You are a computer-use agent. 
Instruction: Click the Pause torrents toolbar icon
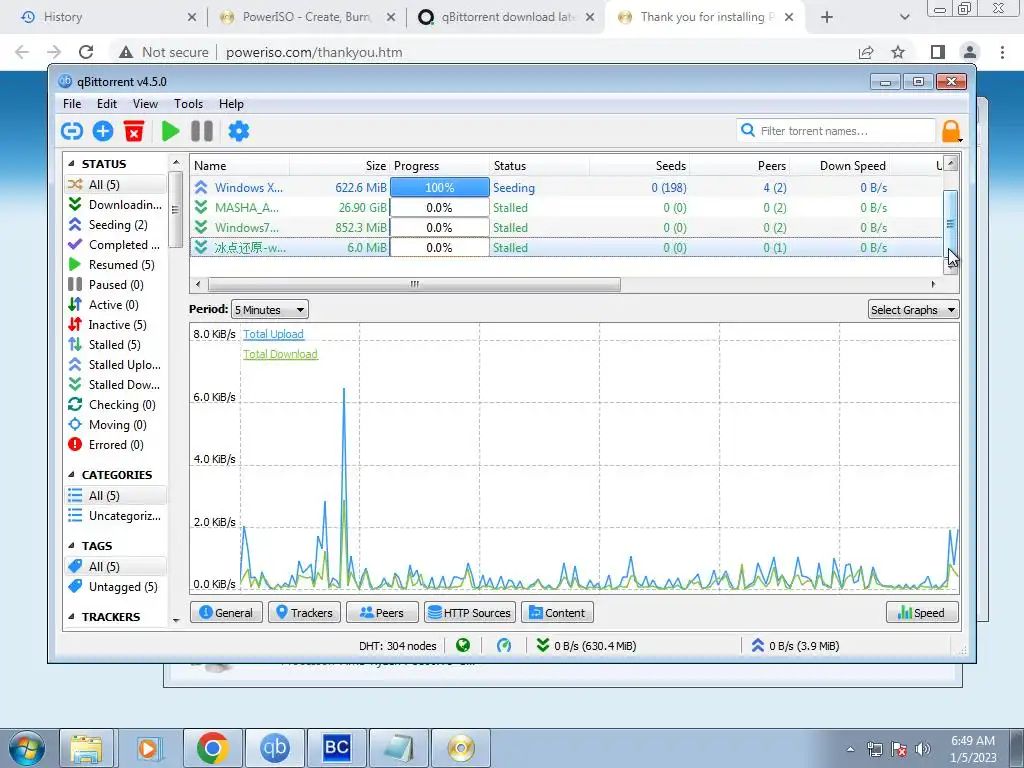click(x=202, y=131)
